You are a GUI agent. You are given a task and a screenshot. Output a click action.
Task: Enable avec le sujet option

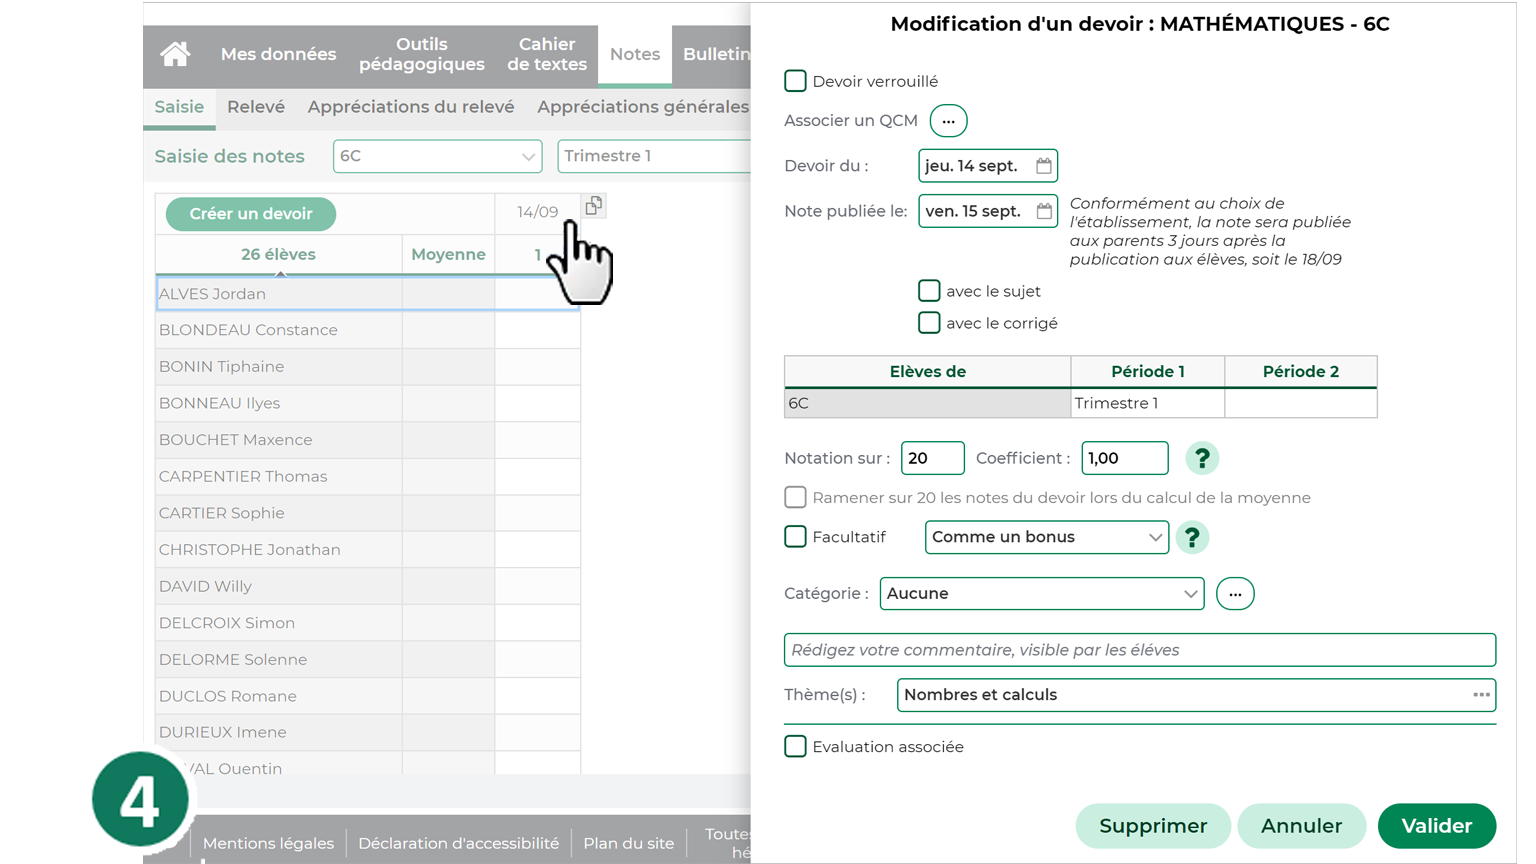click(929, 291)
